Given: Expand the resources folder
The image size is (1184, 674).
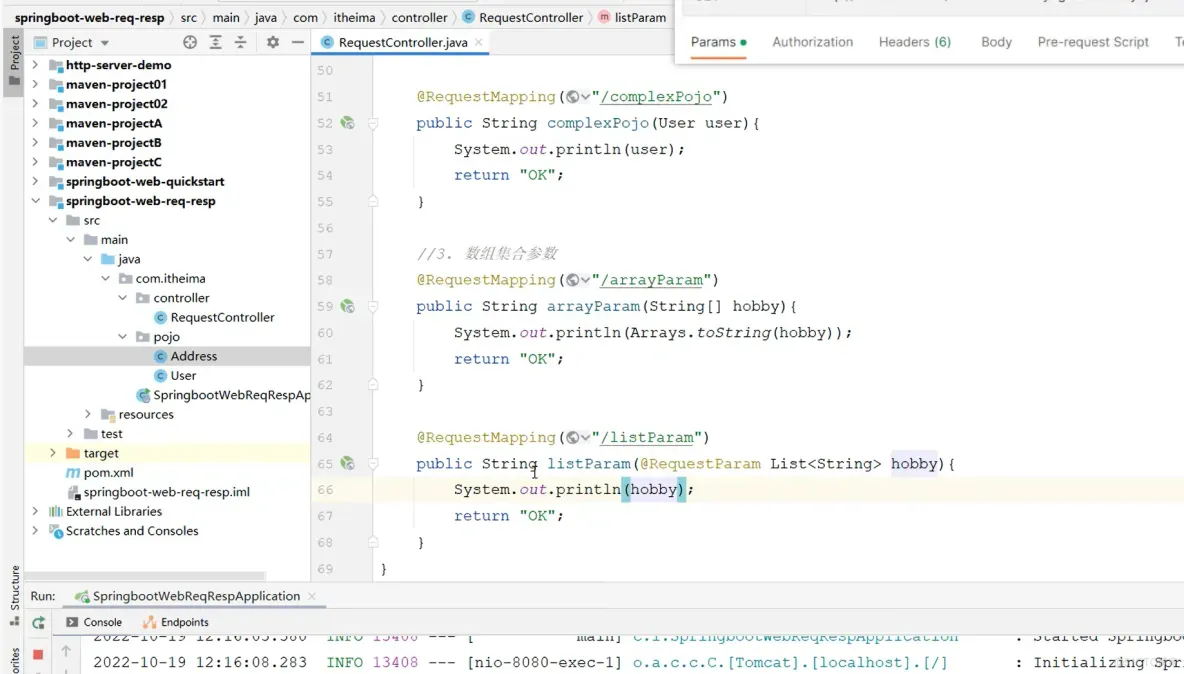Looking at the screenshot, I should (88, 414).
